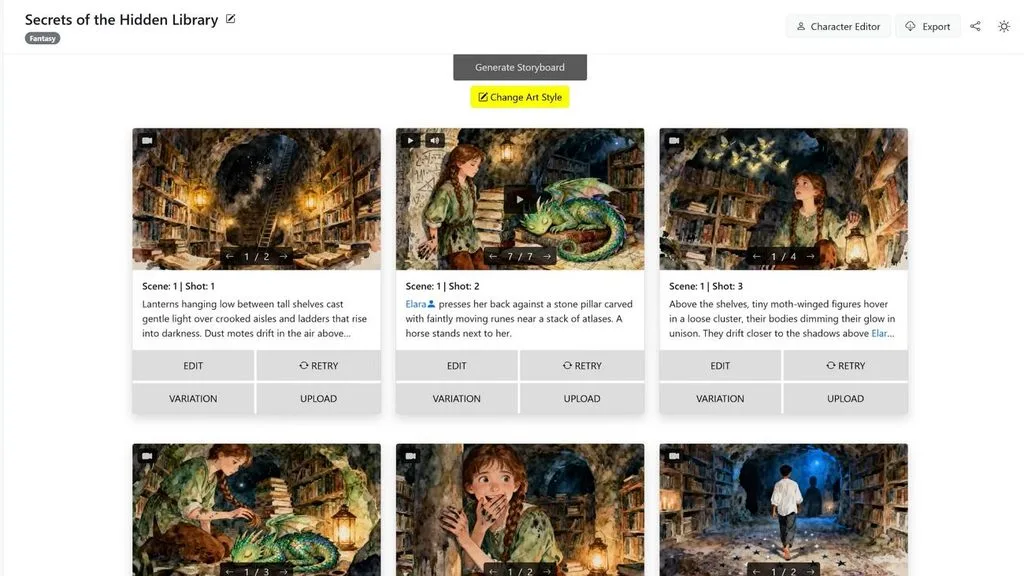This screenshot has height=576, width=1024.
Task: Go to previous image on Shot 1
Action: pyautogui.click(x=229, y=257)
